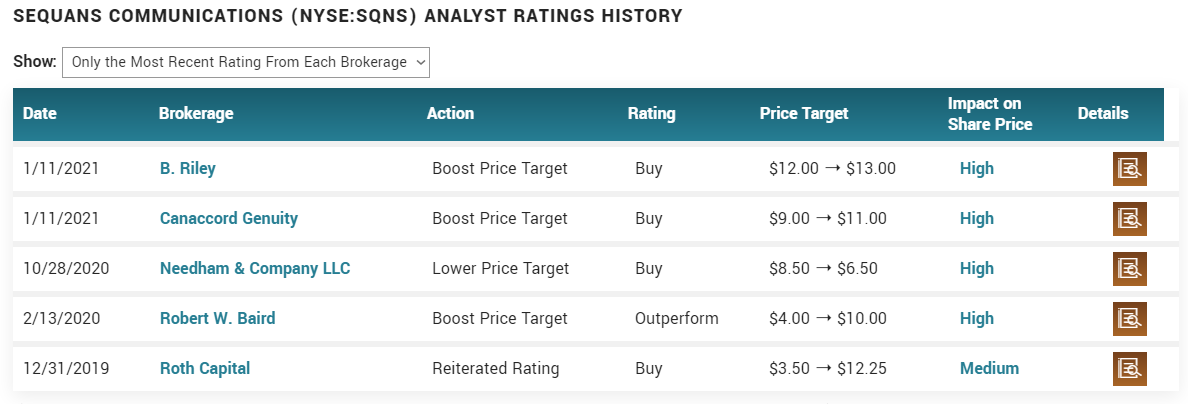The height and width of the screenshot is (404, 1188).
Task: Expand the Show ratings filter dropdown
Action: (x=246, y=62)
